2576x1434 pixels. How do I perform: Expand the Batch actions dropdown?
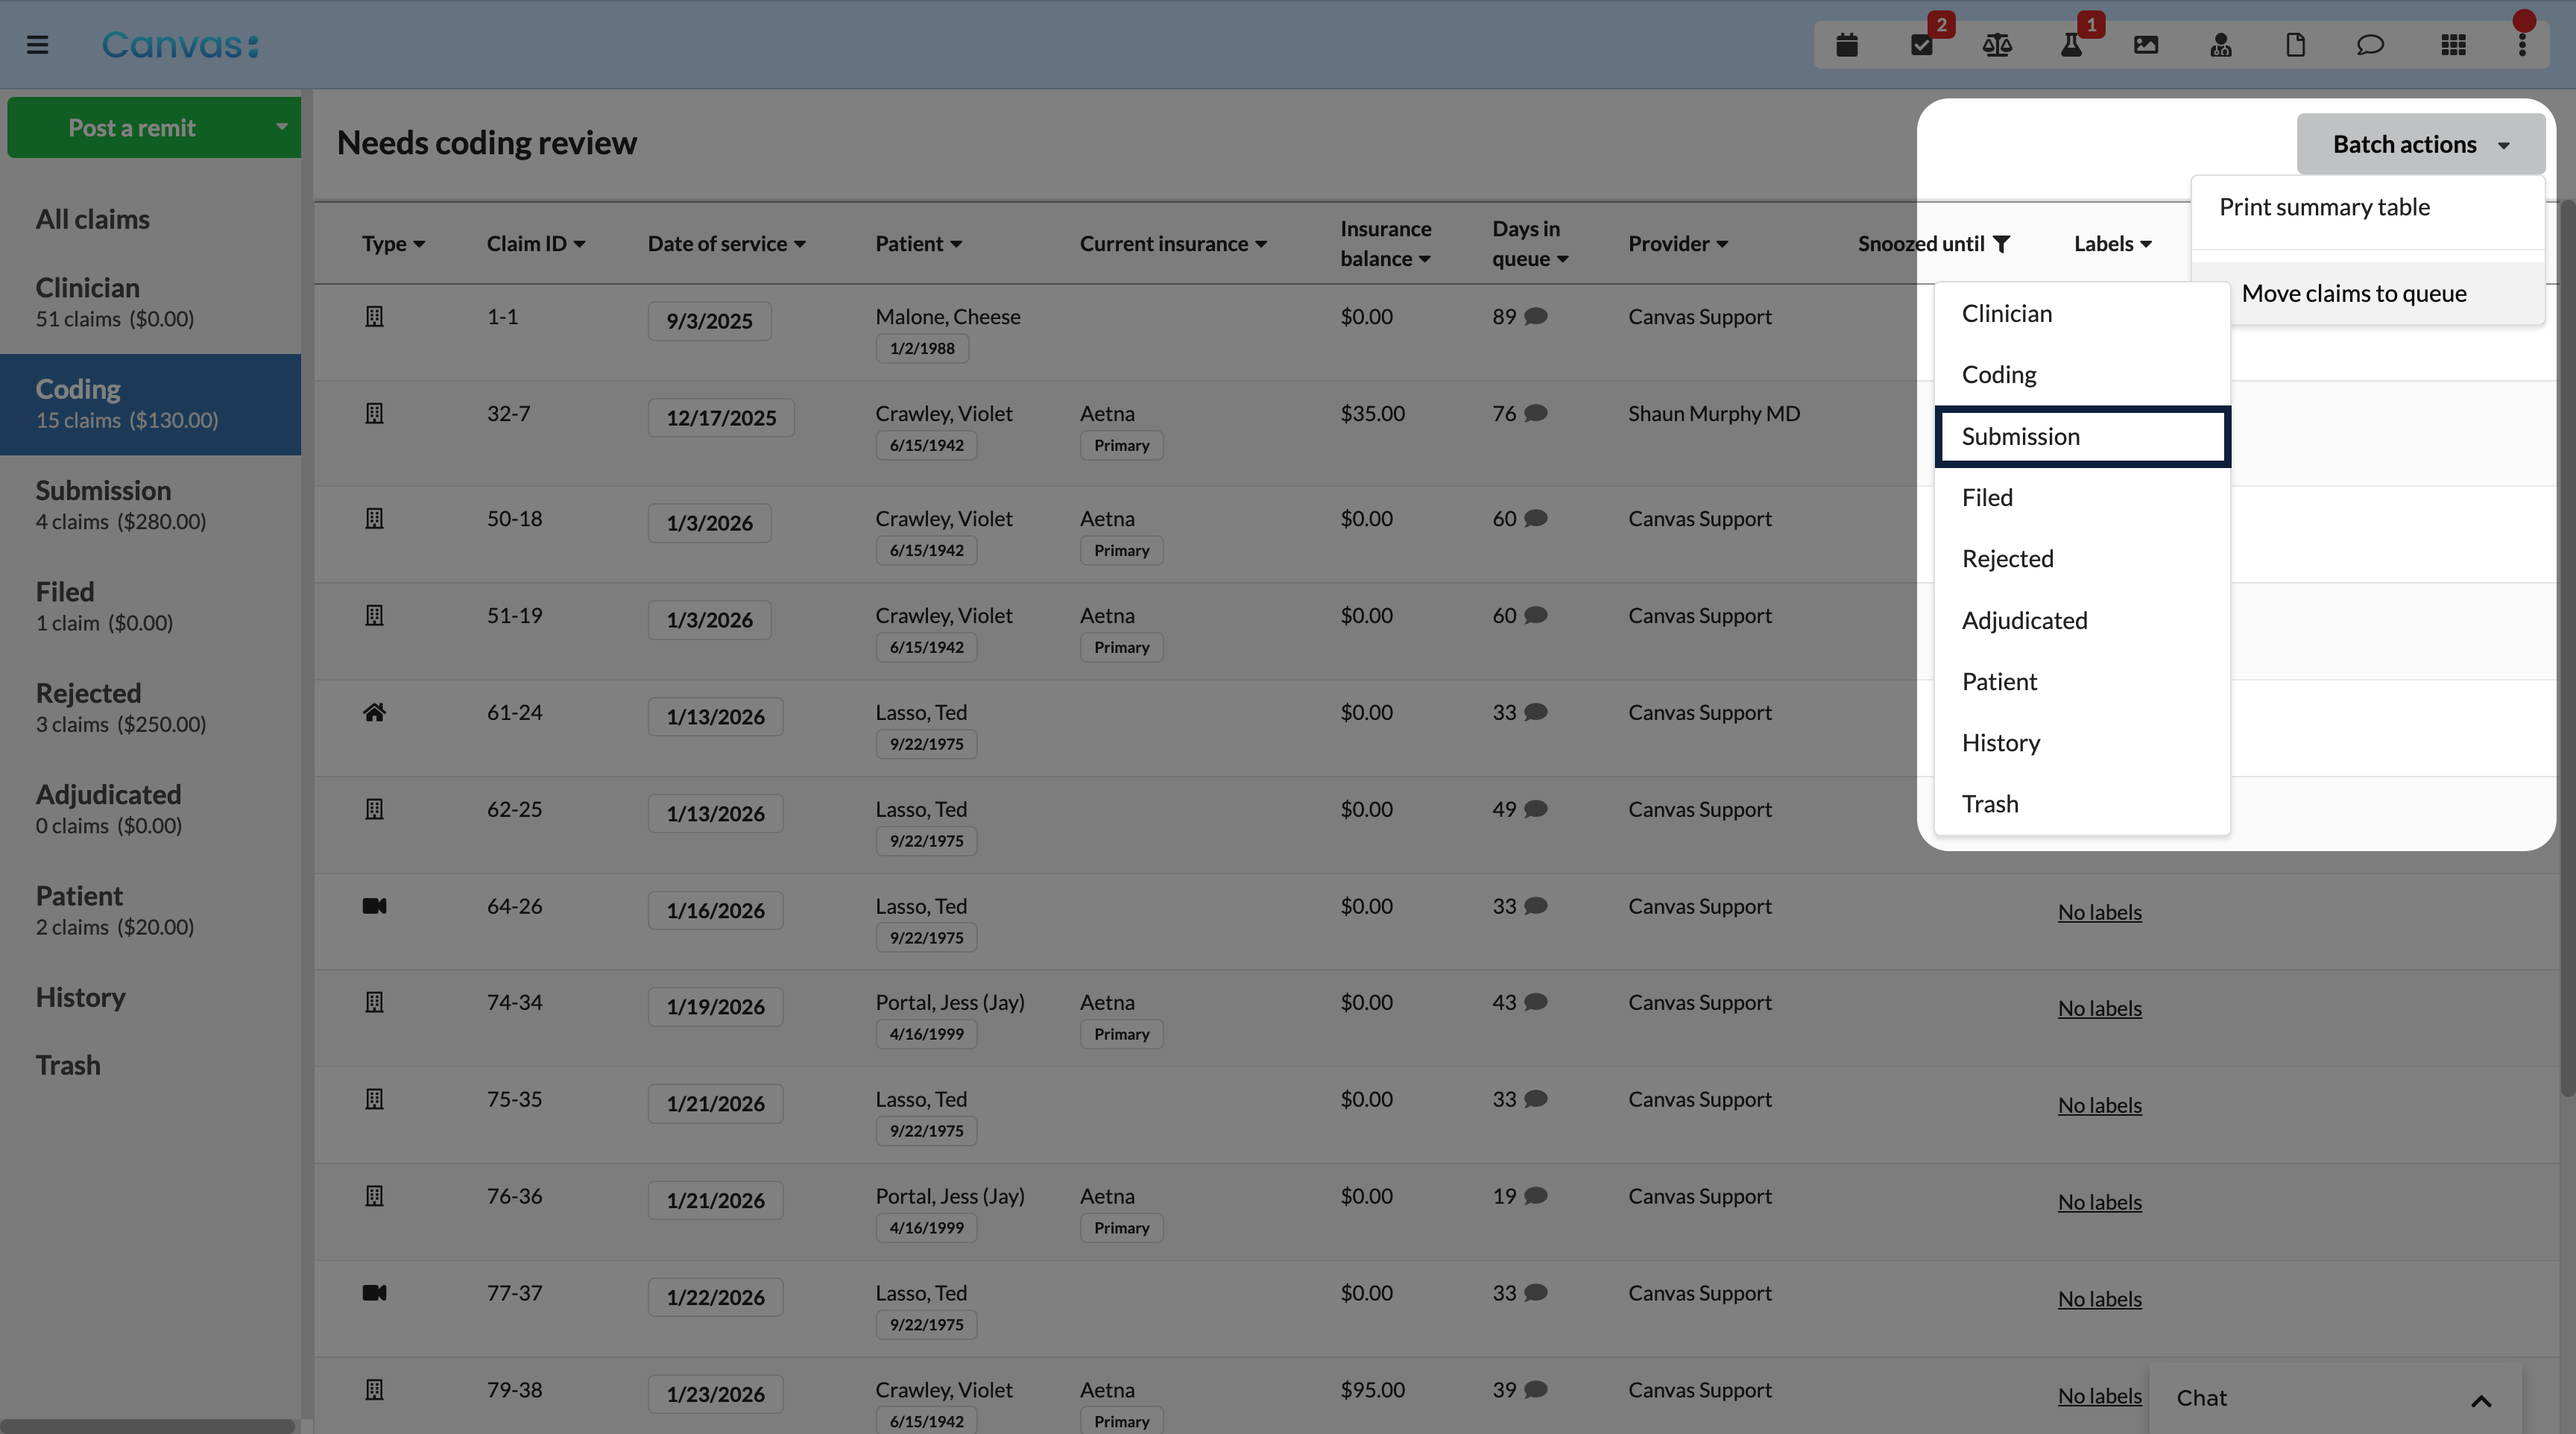click(x=2420, y=144)
